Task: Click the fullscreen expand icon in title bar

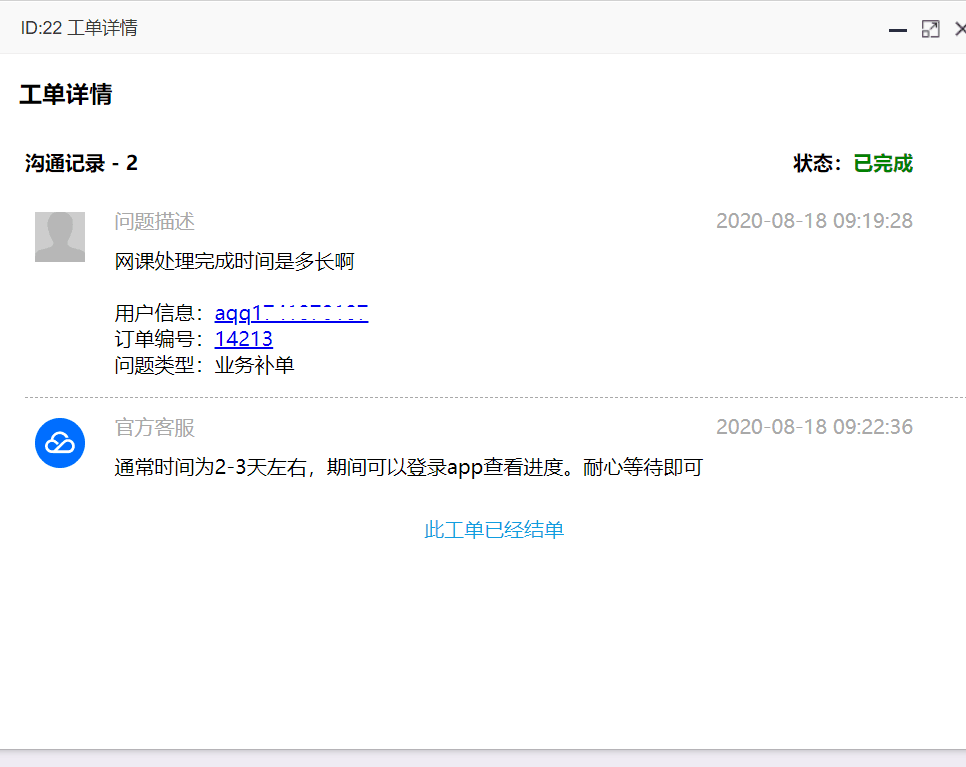Action: click(930, 29)
